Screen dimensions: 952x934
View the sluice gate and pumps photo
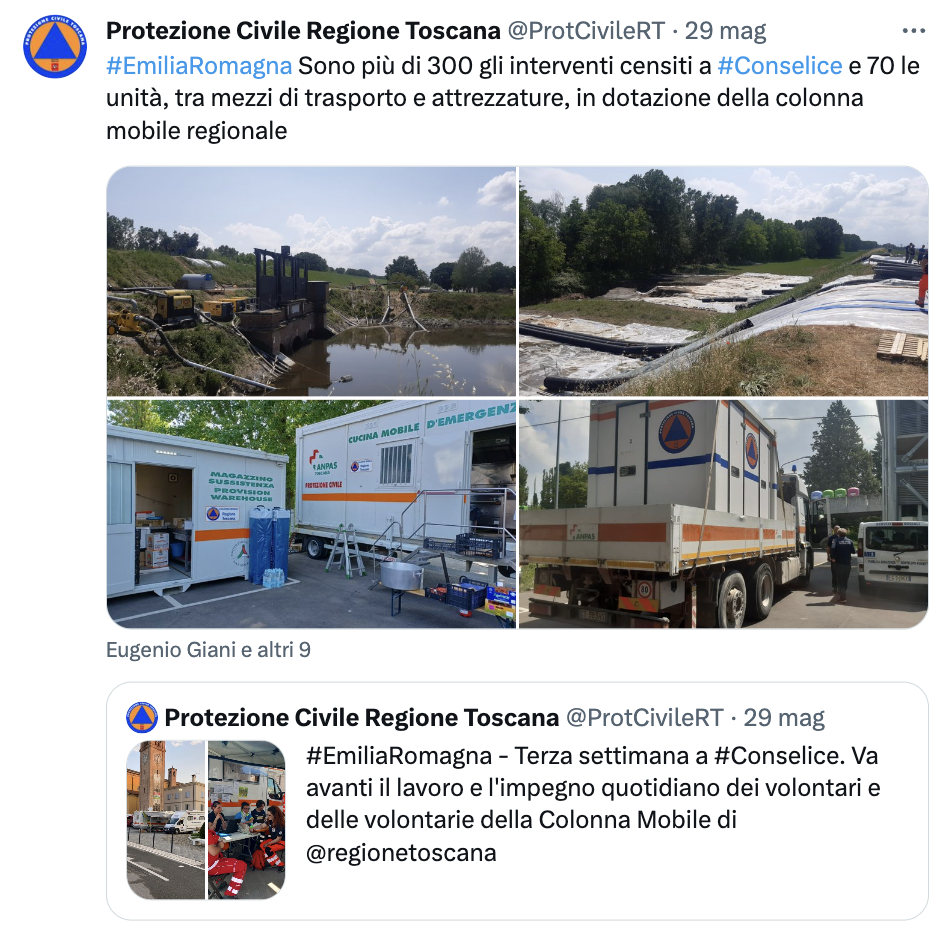click(311, 282)
